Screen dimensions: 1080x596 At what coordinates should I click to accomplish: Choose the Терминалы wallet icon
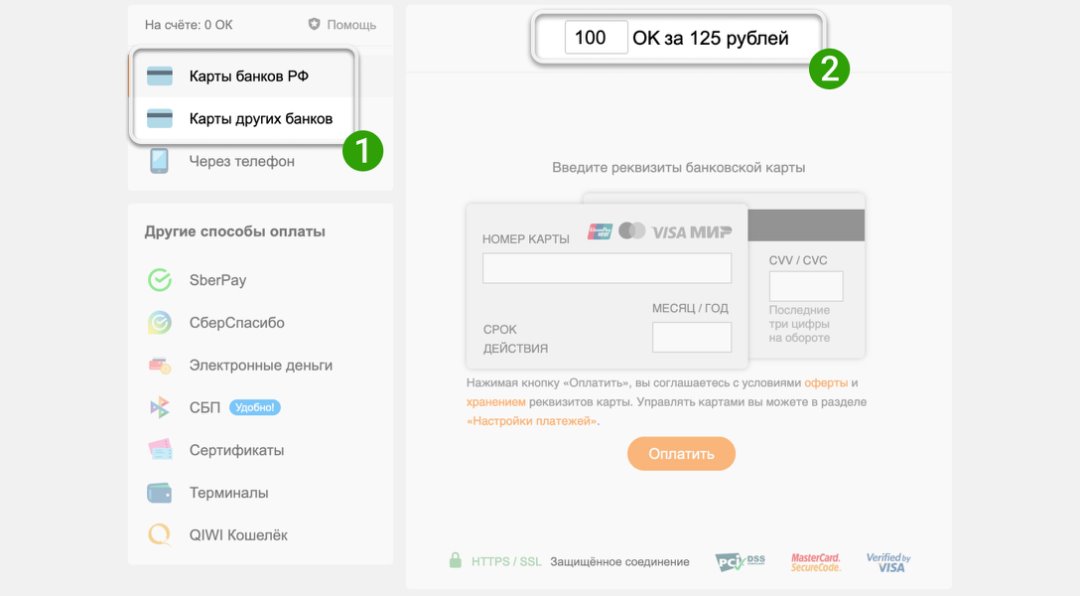(160, 493)
